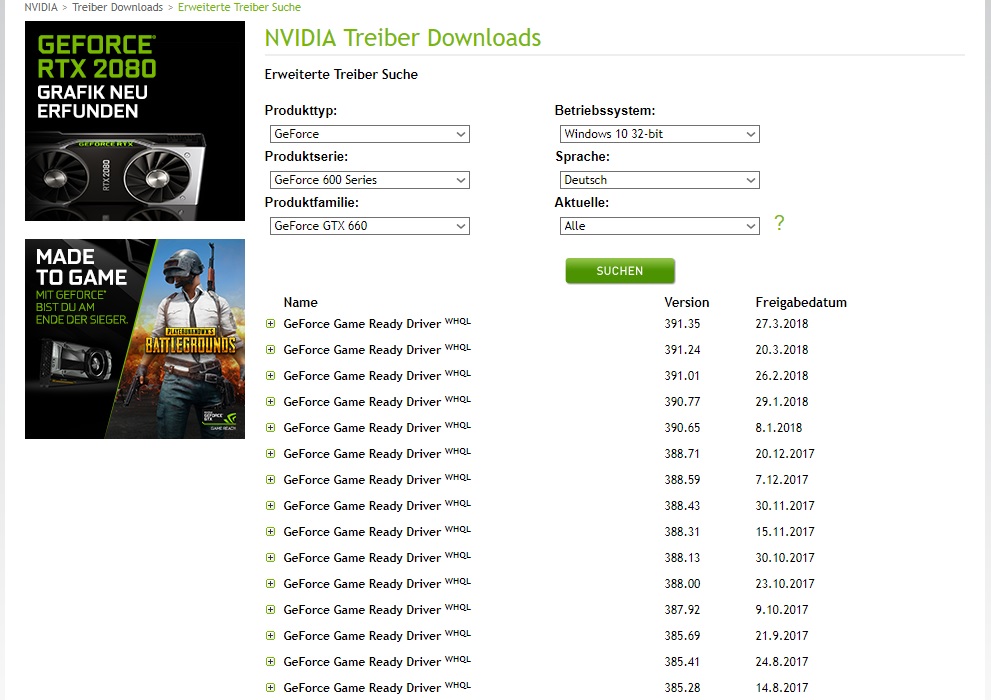Open the Made to Game Battlegrounds banner
Screen dimensions: 991x700
pos(135,339)
